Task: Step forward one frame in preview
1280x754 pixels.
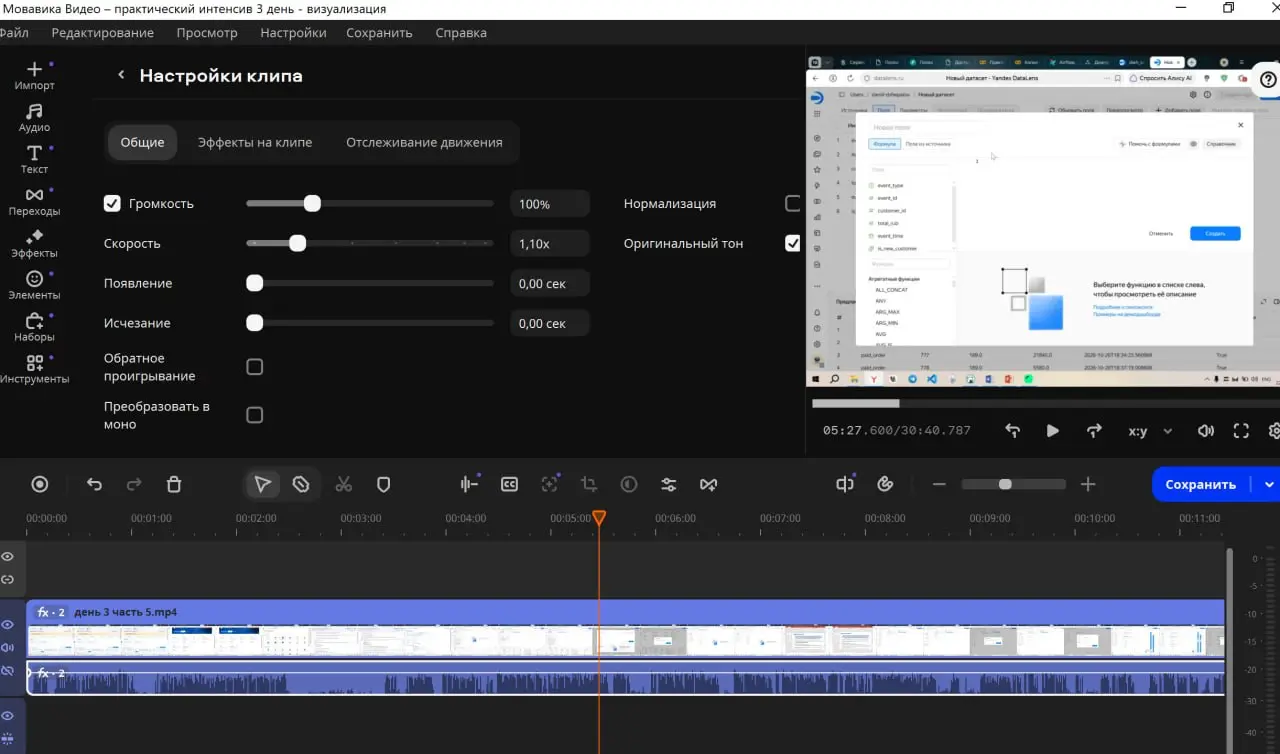Action: coord(1094,431)
